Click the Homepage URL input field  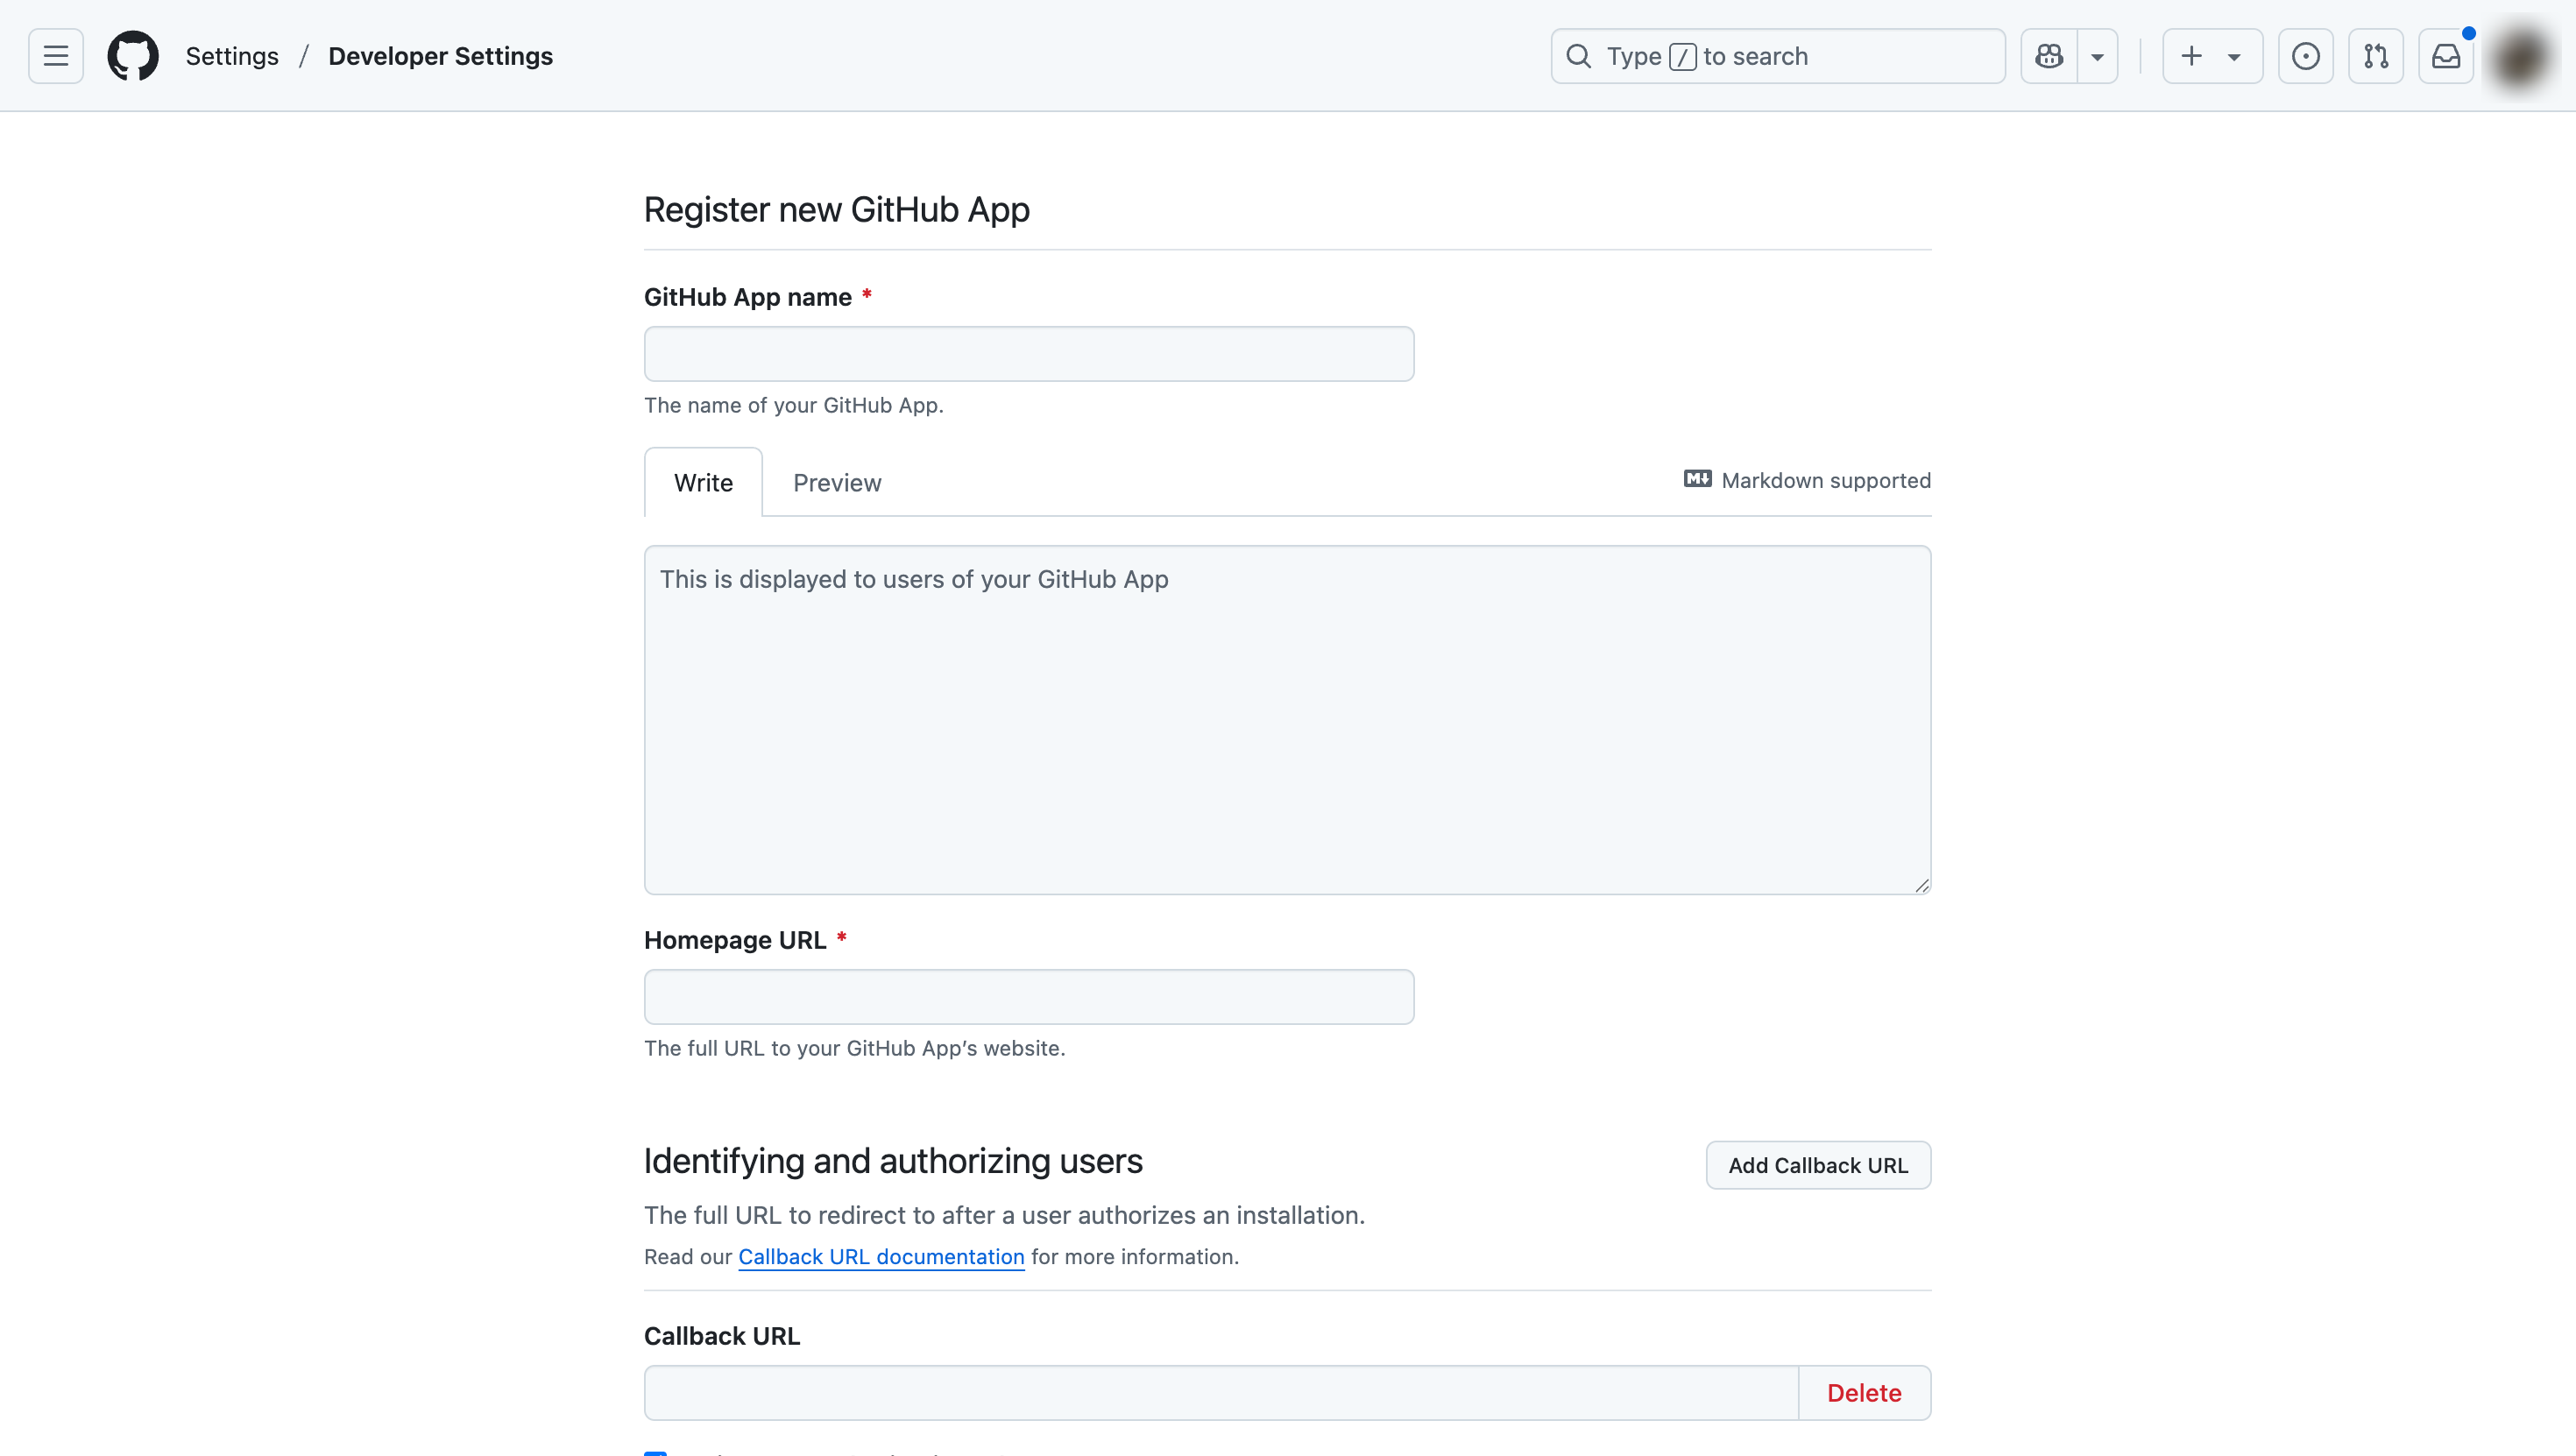click(x=1028, y=997)
